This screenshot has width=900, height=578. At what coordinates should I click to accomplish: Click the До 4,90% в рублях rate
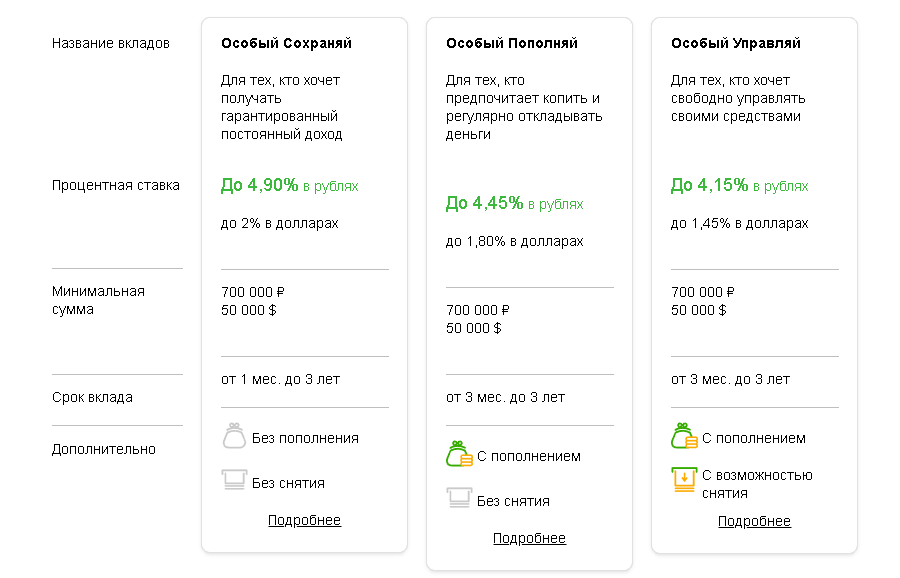[289, 185]
